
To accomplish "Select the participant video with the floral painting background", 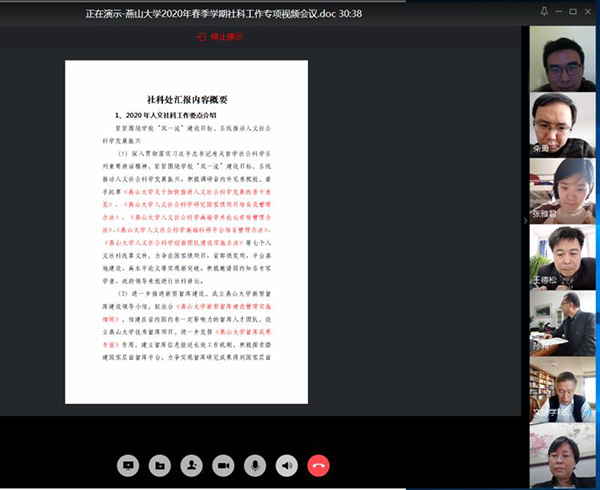I will 562,456.
